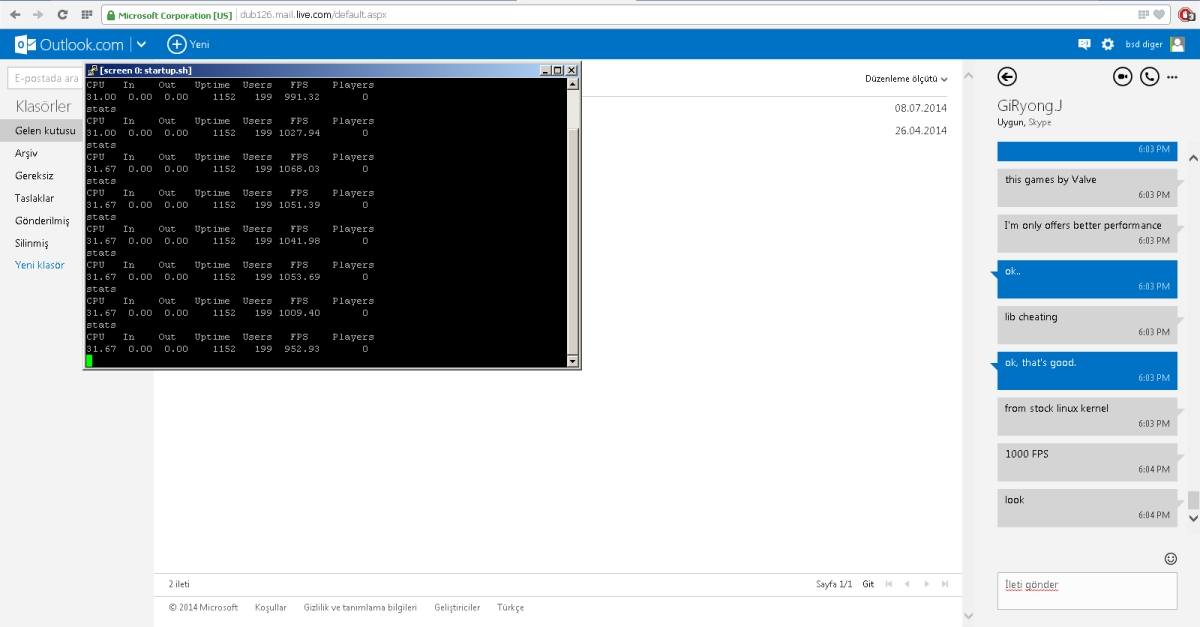Image resolution: width=1200 pixels, height=627 pixels.
Task: Go to the first page of messages
Action: click(890, 584)
